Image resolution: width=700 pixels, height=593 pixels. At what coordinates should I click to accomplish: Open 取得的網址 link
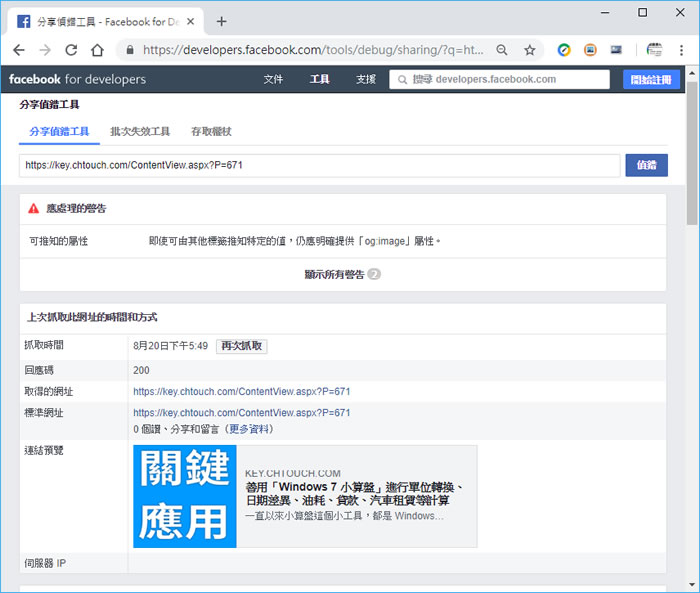point(242,392)
